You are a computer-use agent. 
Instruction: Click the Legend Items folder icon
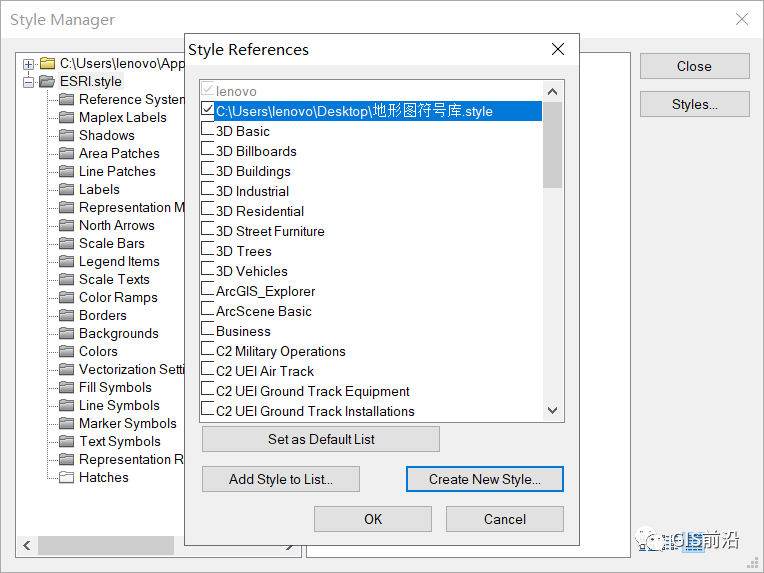click(67, 261)
